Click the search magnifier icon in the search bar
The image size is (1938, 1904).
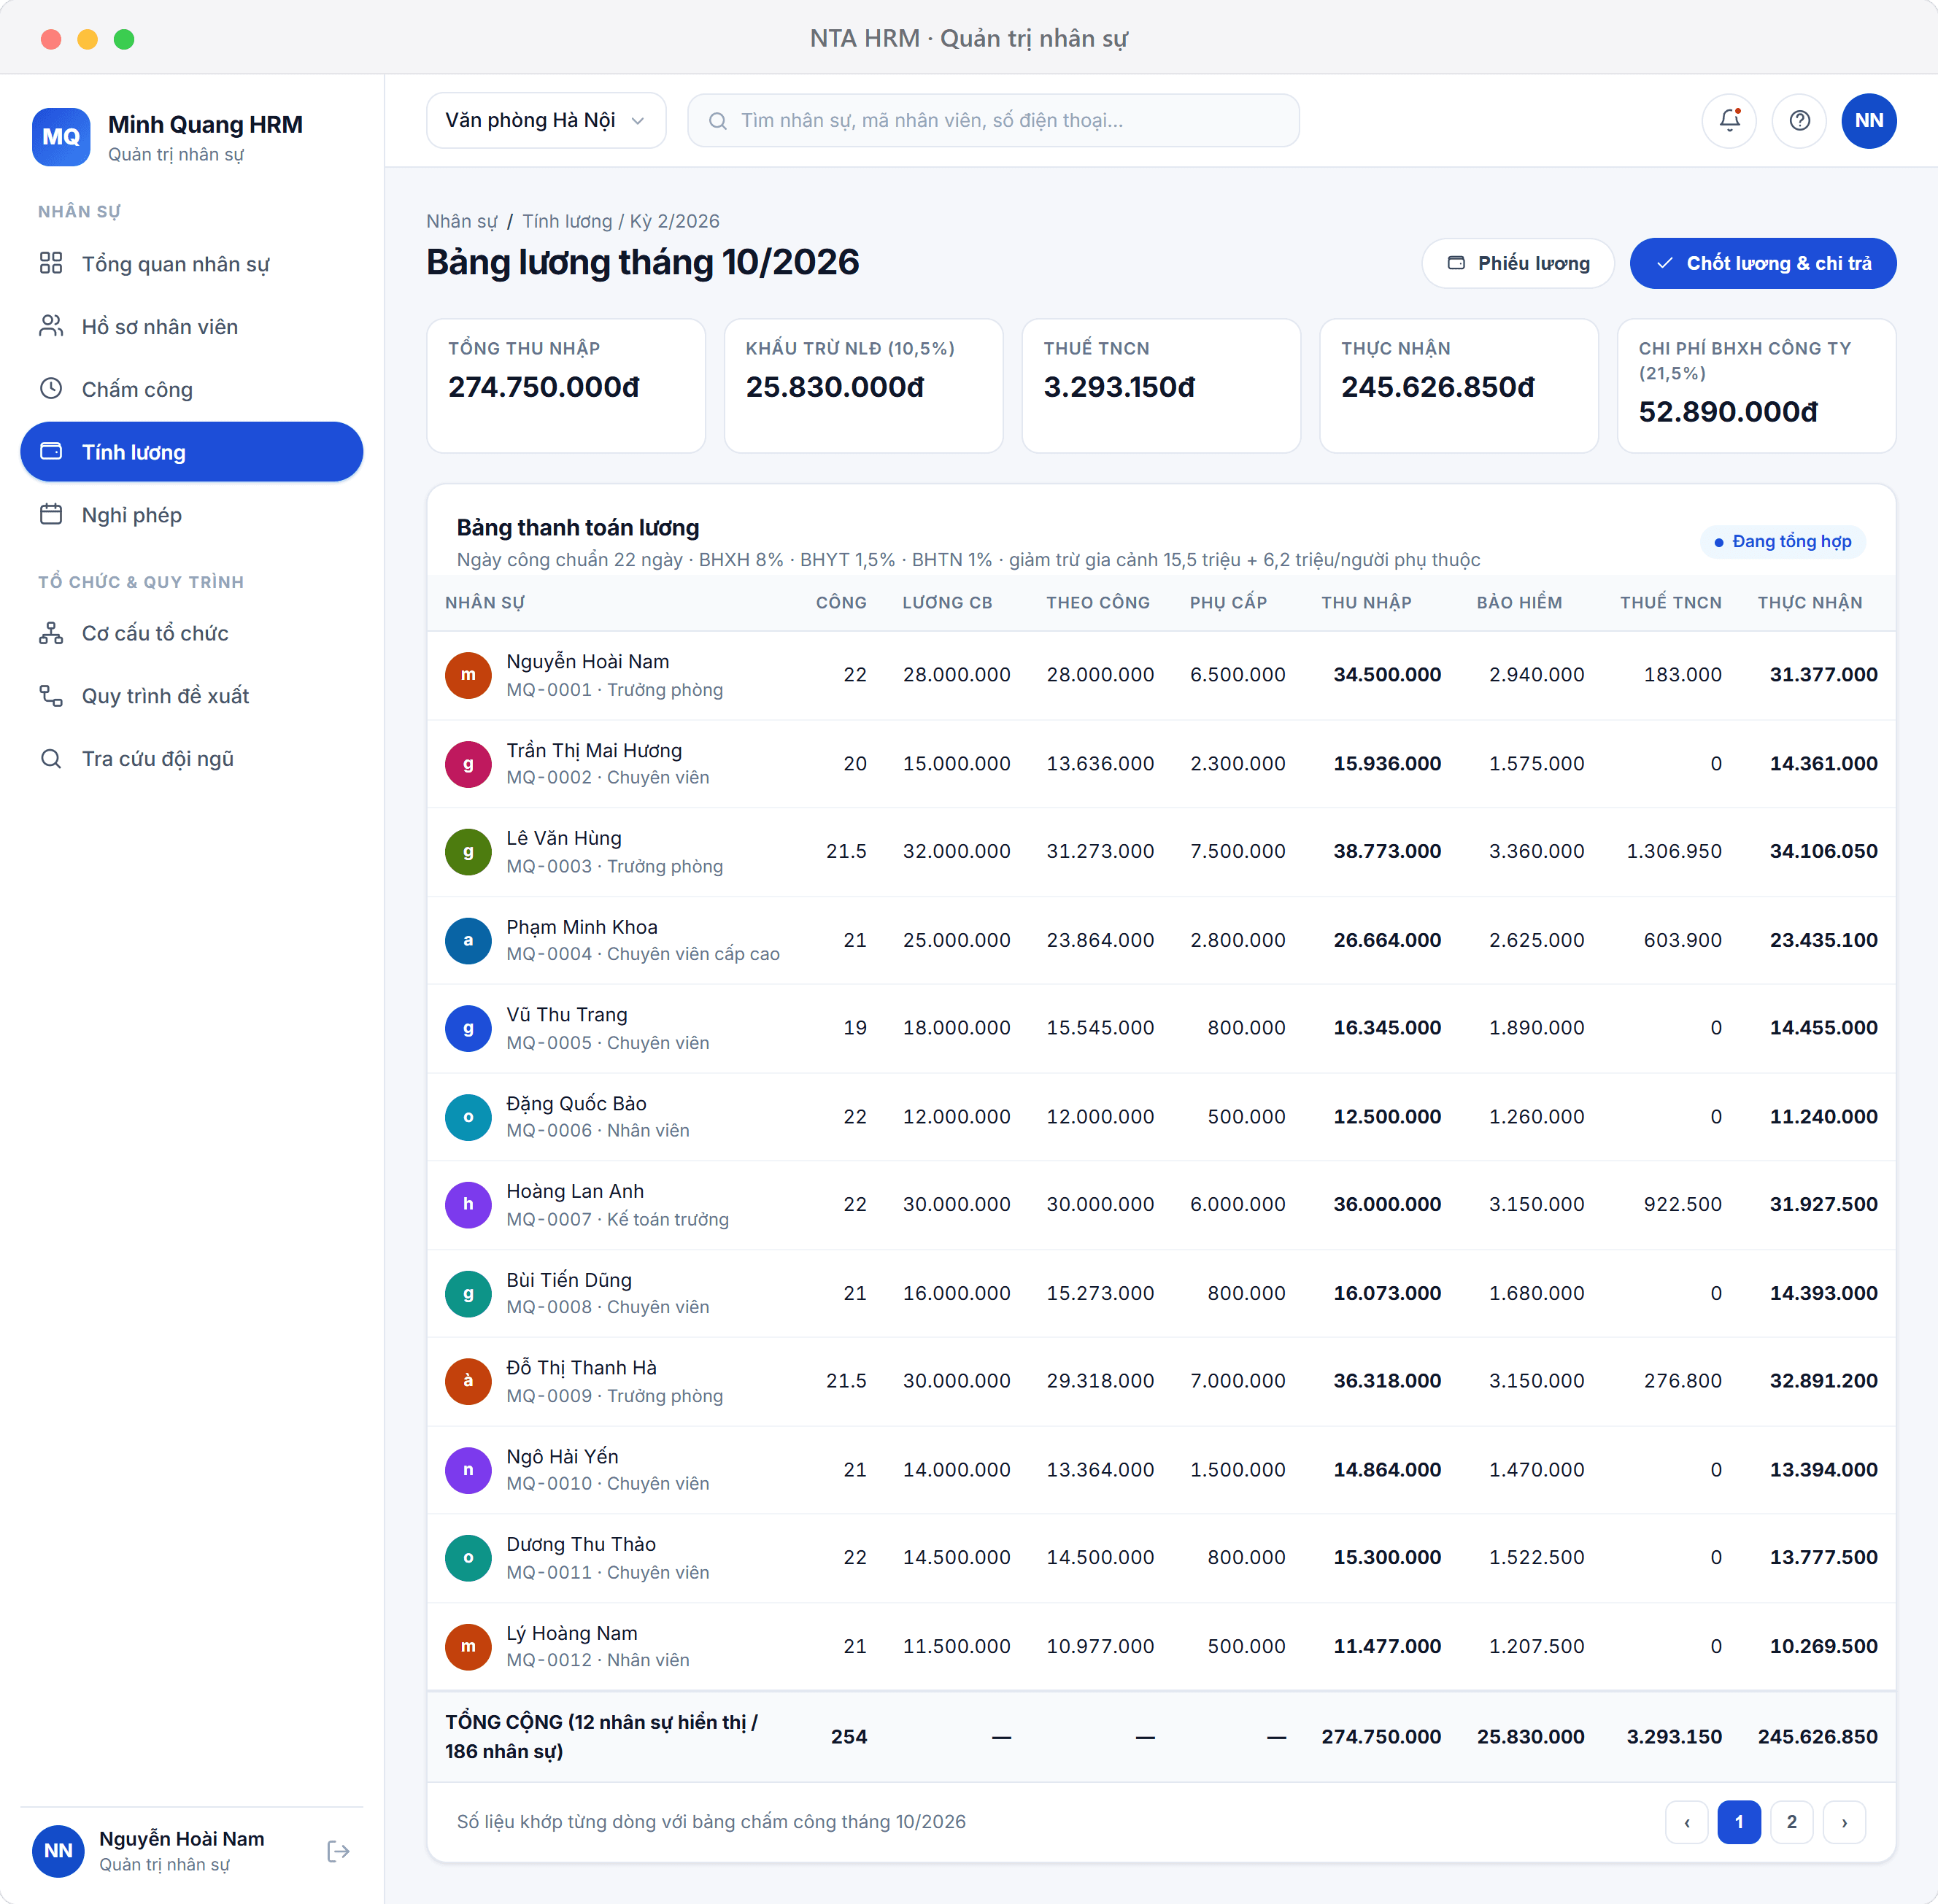coord(717,121)
